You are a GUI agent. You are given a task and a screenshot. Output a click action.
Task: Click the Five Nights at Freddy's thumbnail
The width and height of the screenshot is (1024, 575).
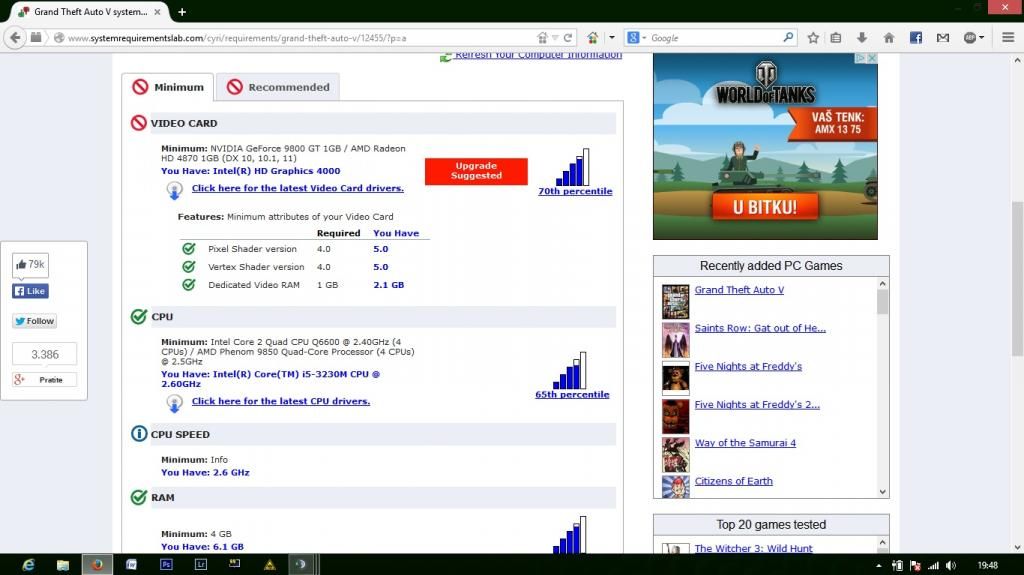(675, 378)
